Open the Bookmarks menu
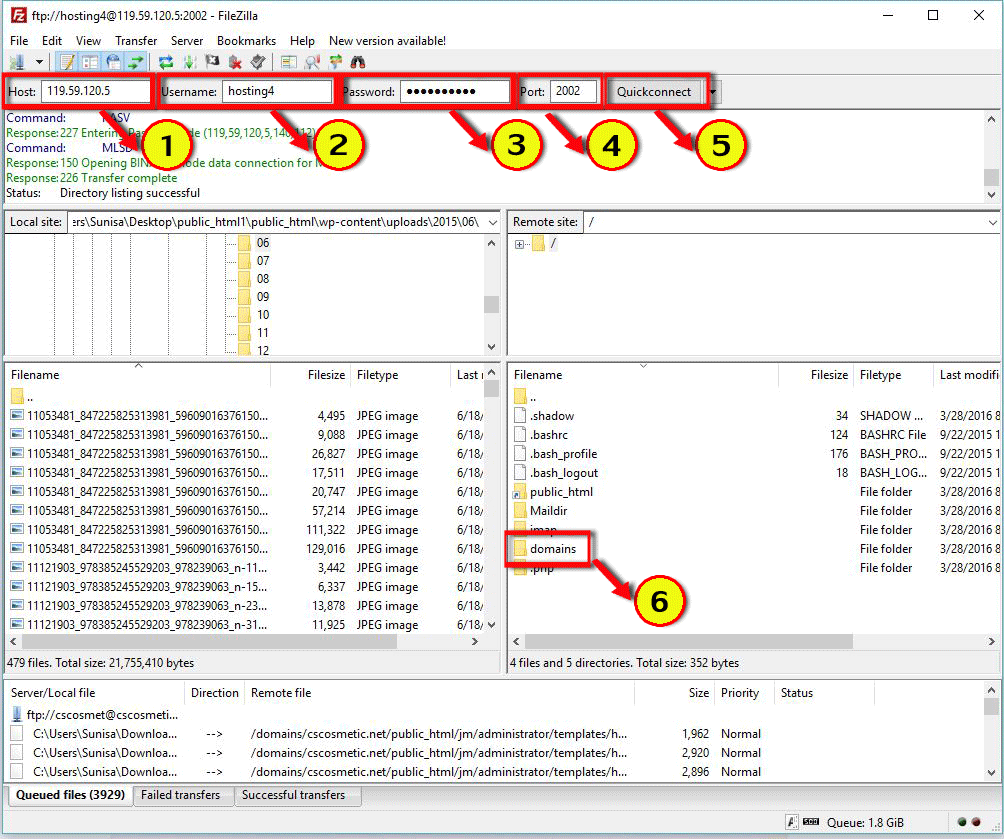The image size is (1004, 839). [246, 41]
